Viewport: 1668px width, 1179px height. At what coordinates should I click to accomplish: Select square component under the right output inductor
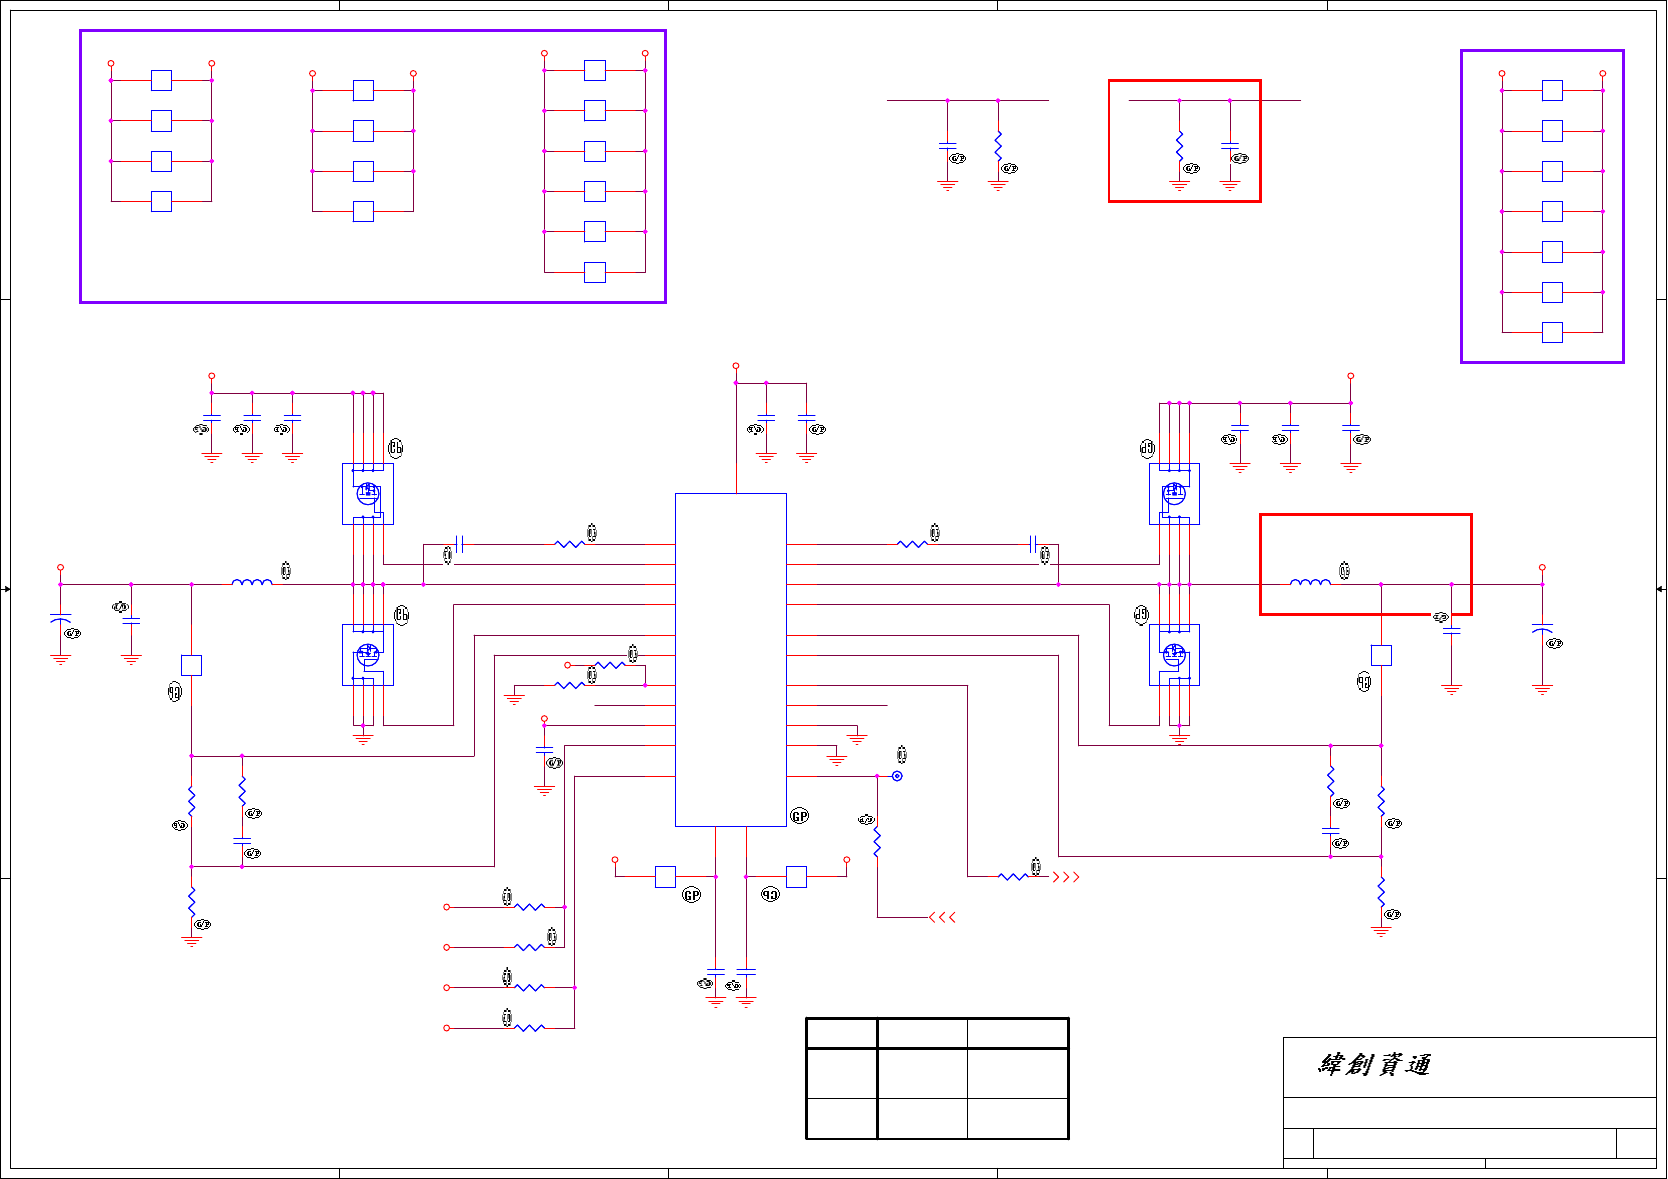click(1381, 655)
